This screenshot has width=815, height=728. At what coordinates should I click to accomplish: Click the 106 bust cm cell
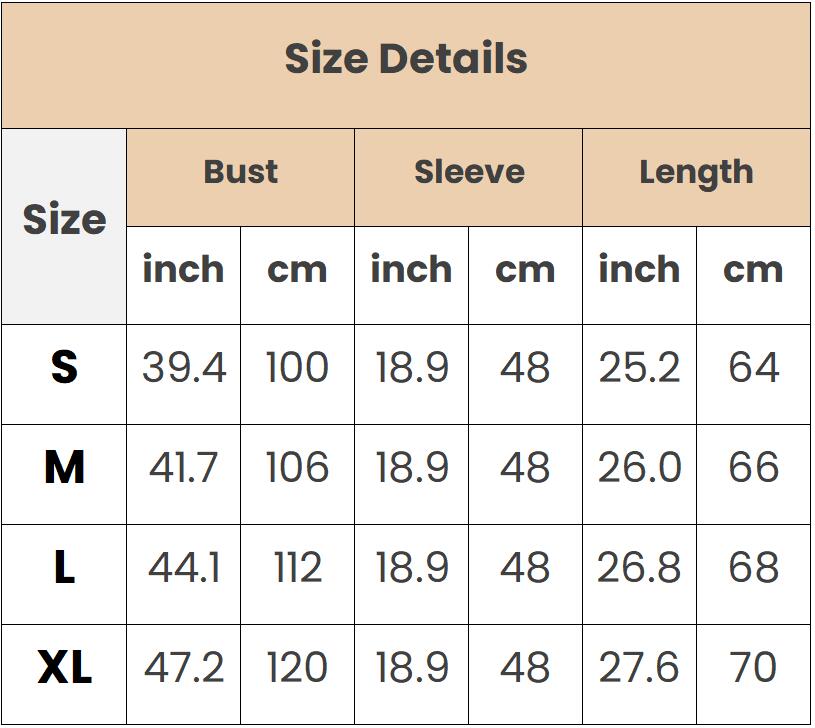click(297, 474)
